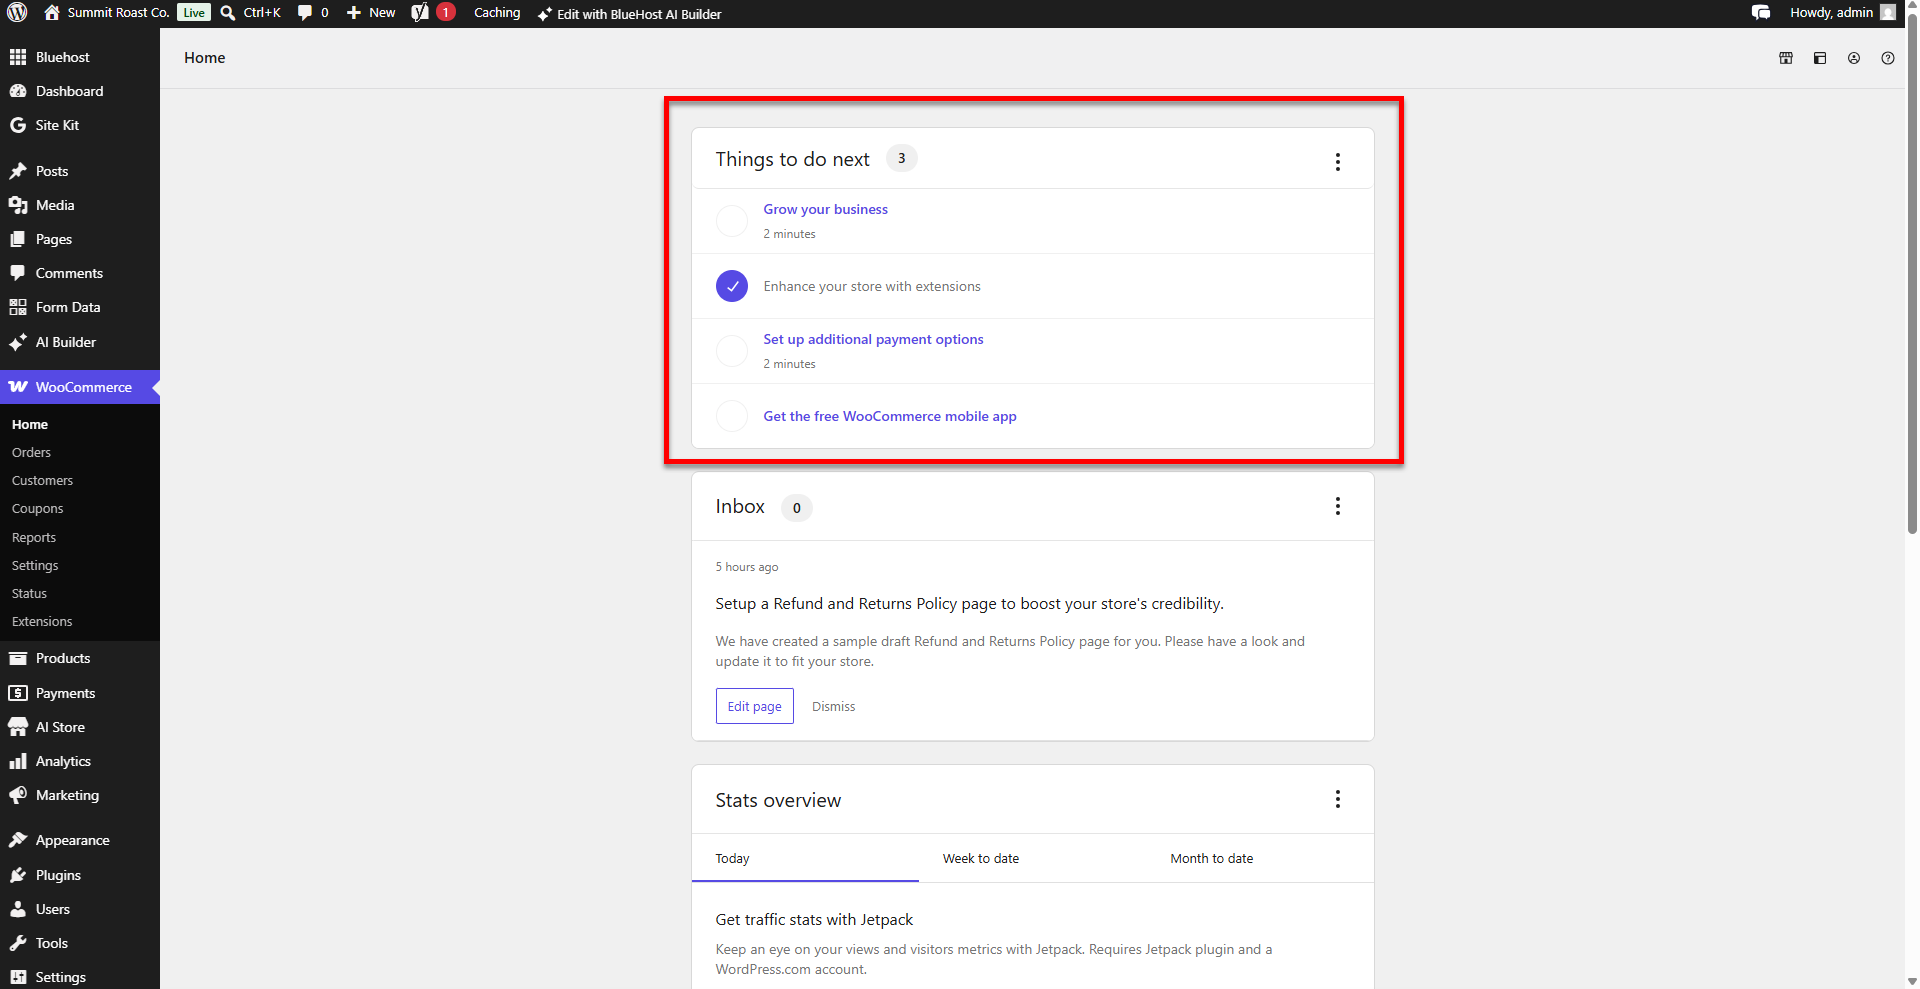Open Things to do next options menu
The width and height of the screenshot is (1920, 989).
click(x=1337, y=161)
